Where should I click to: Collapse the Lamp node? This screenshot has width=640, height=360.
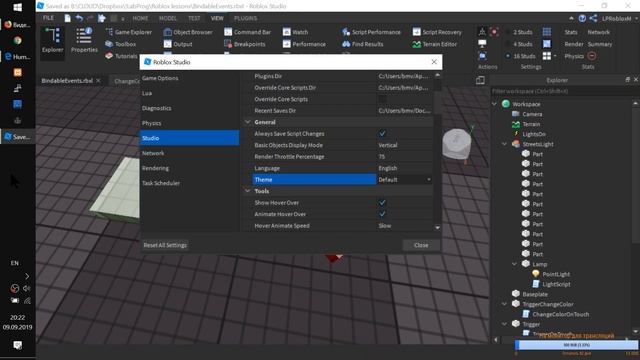coord(514,264)
